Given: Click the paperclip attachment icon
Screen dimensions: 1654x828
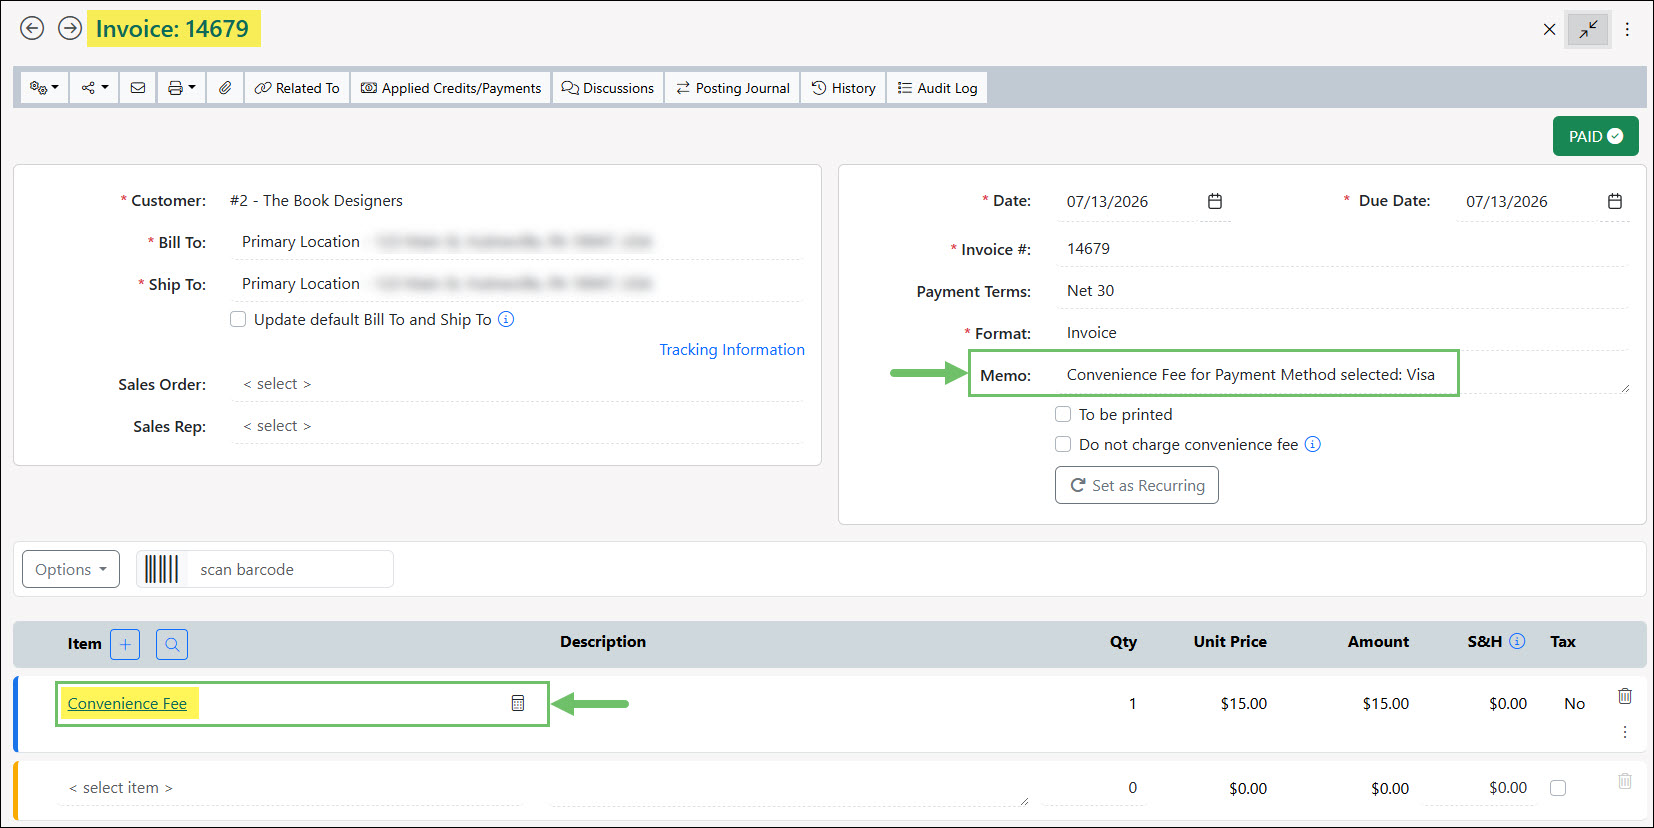Looking at the screenshot, I should [225, 88].
